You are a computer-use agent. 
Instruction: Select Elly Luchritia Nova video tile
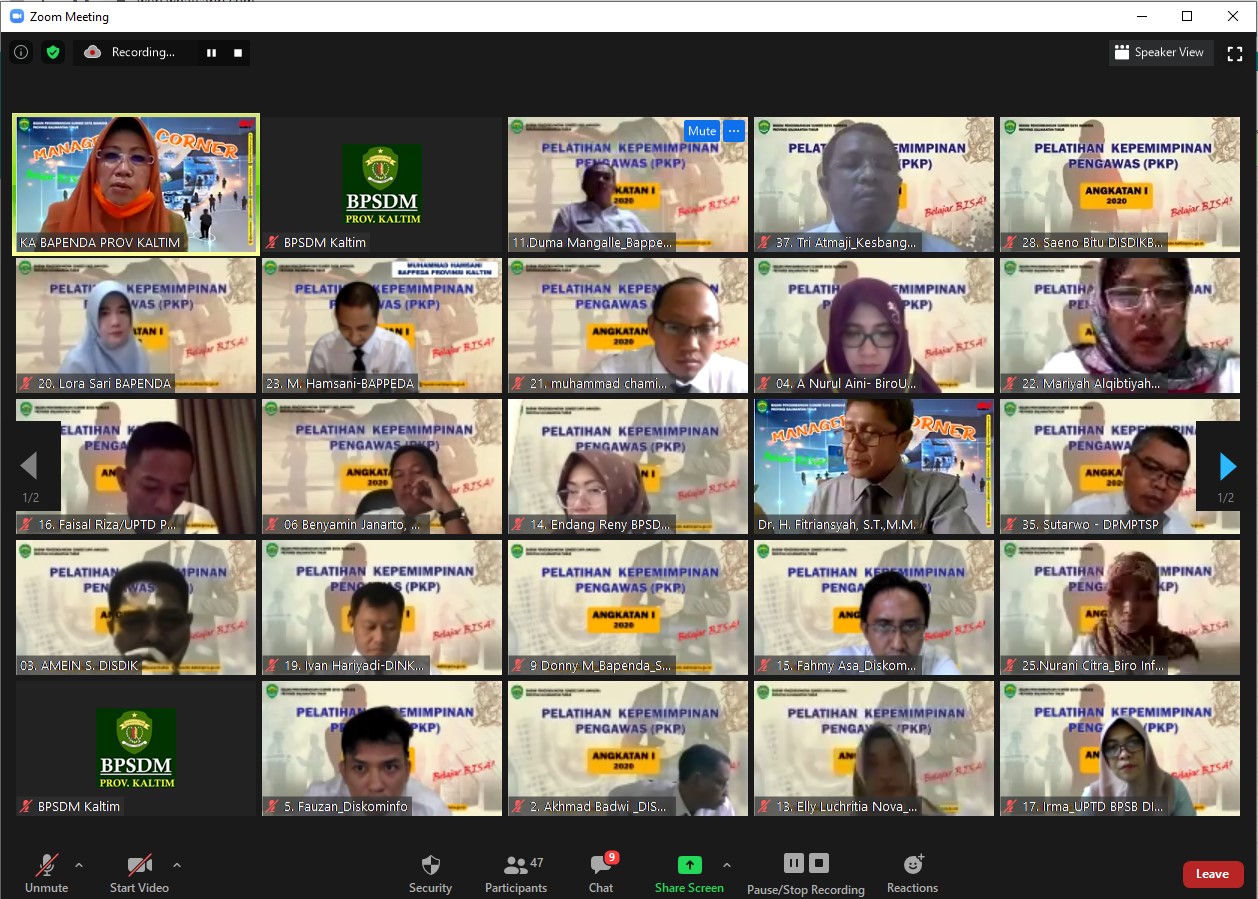[x=874, y=748]
